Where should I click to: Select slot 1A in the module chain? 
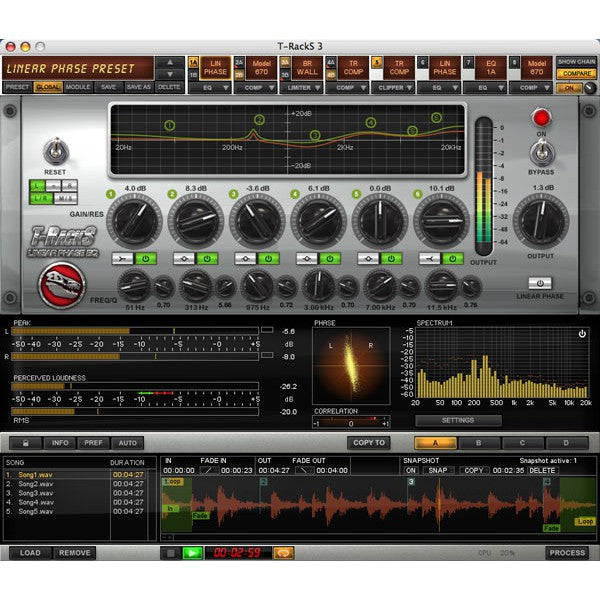pos(193,62)
